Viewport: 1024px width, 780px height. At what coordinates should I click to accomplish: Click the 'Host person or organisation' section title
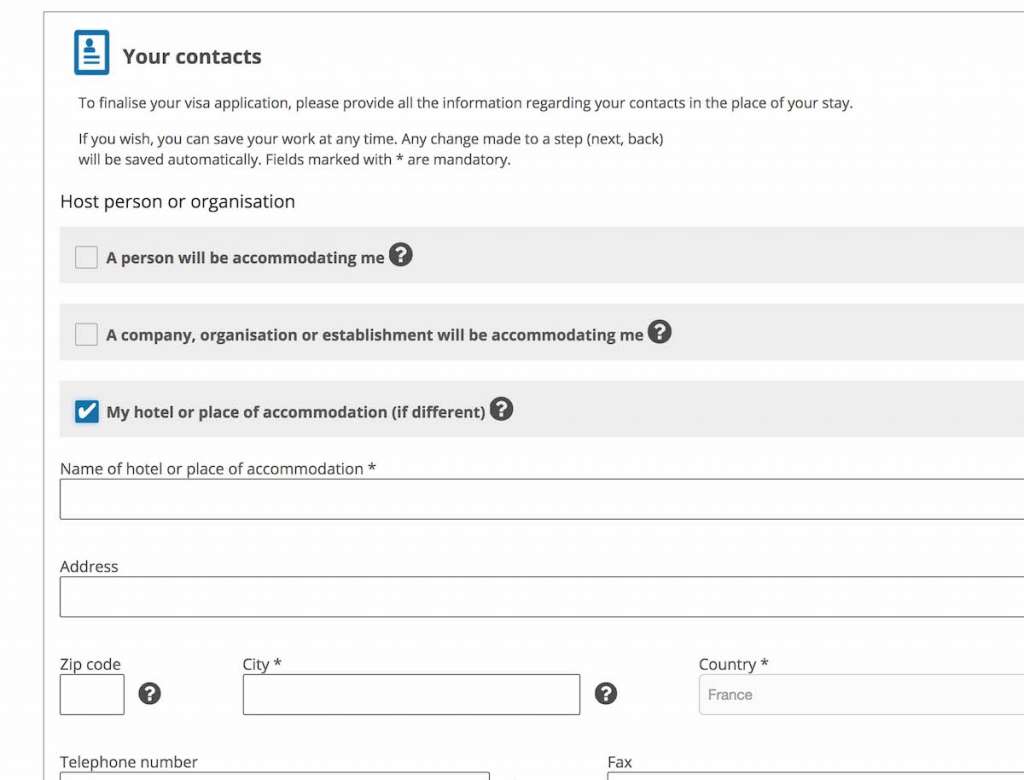177,202
